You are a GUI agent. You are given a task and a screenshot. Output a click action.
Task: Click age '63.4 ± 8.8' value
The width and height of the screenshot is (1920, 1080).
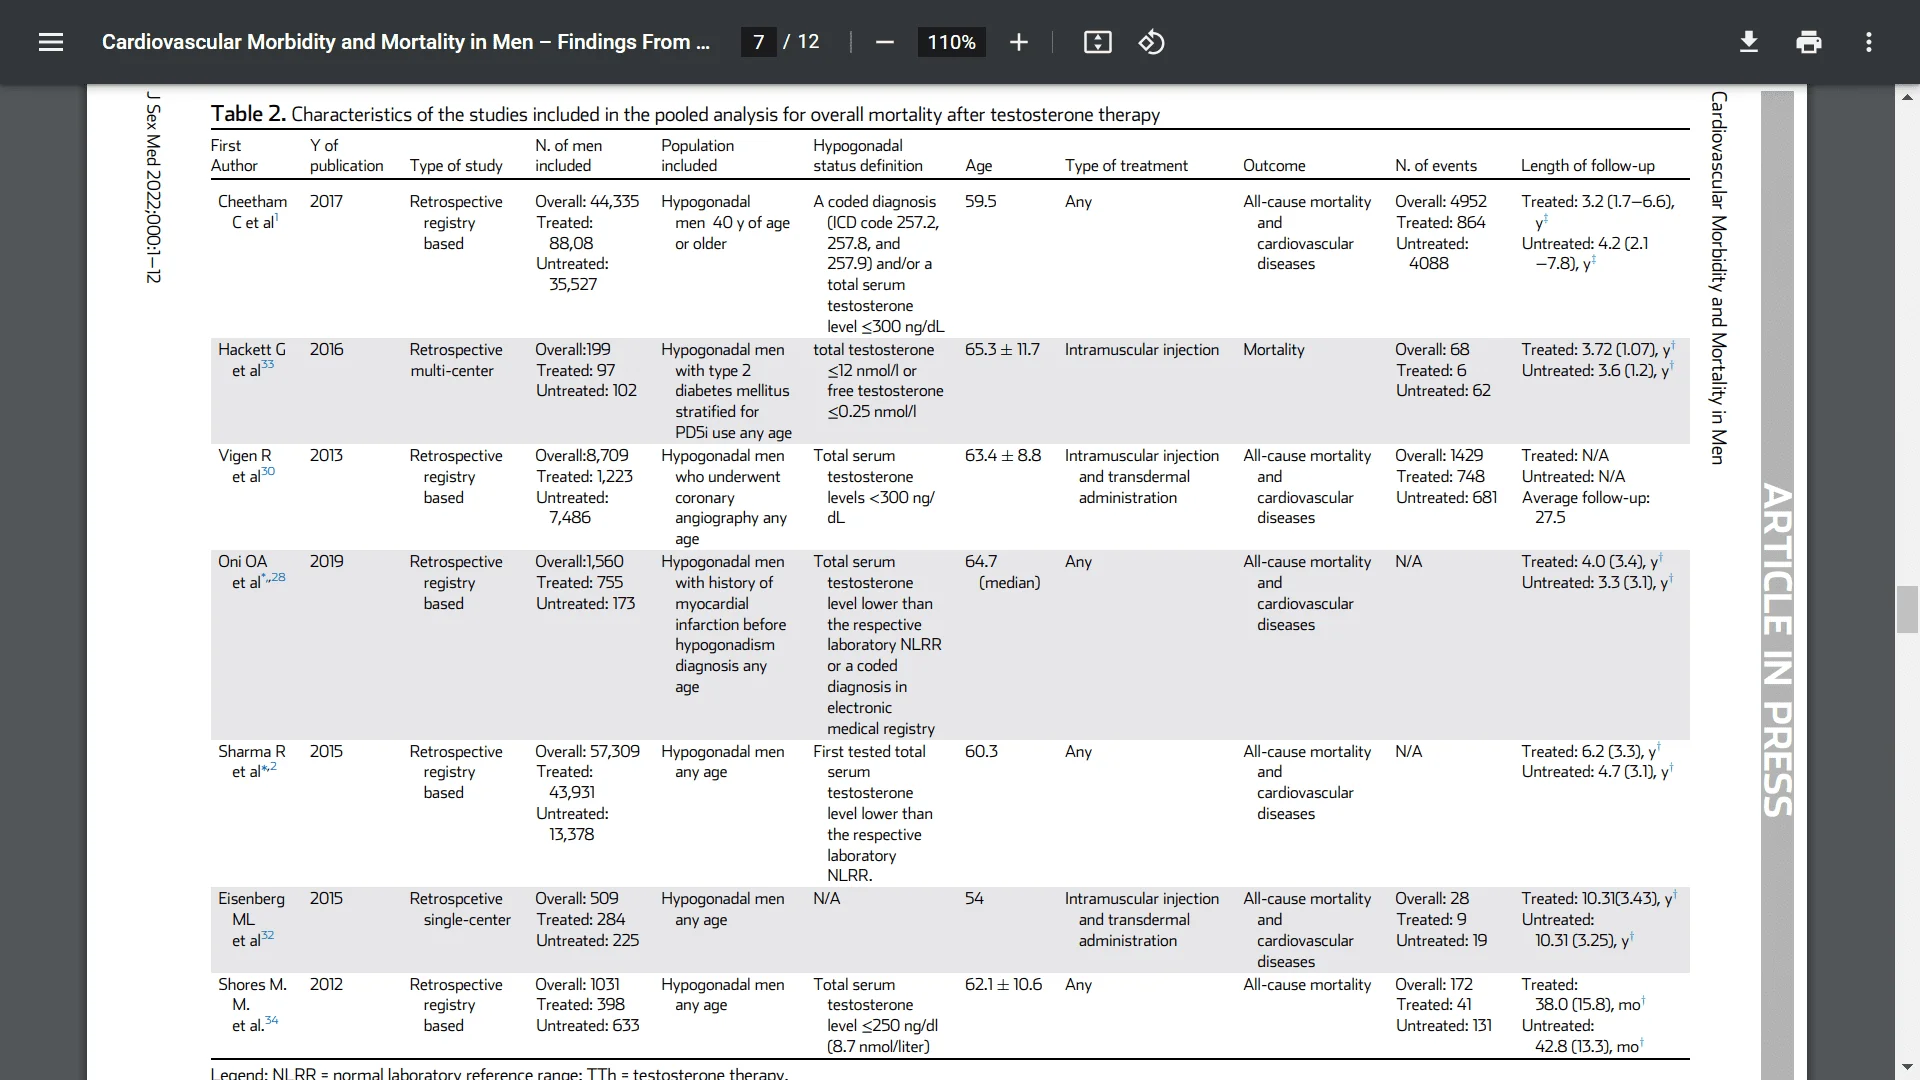tap(1003, 455)
